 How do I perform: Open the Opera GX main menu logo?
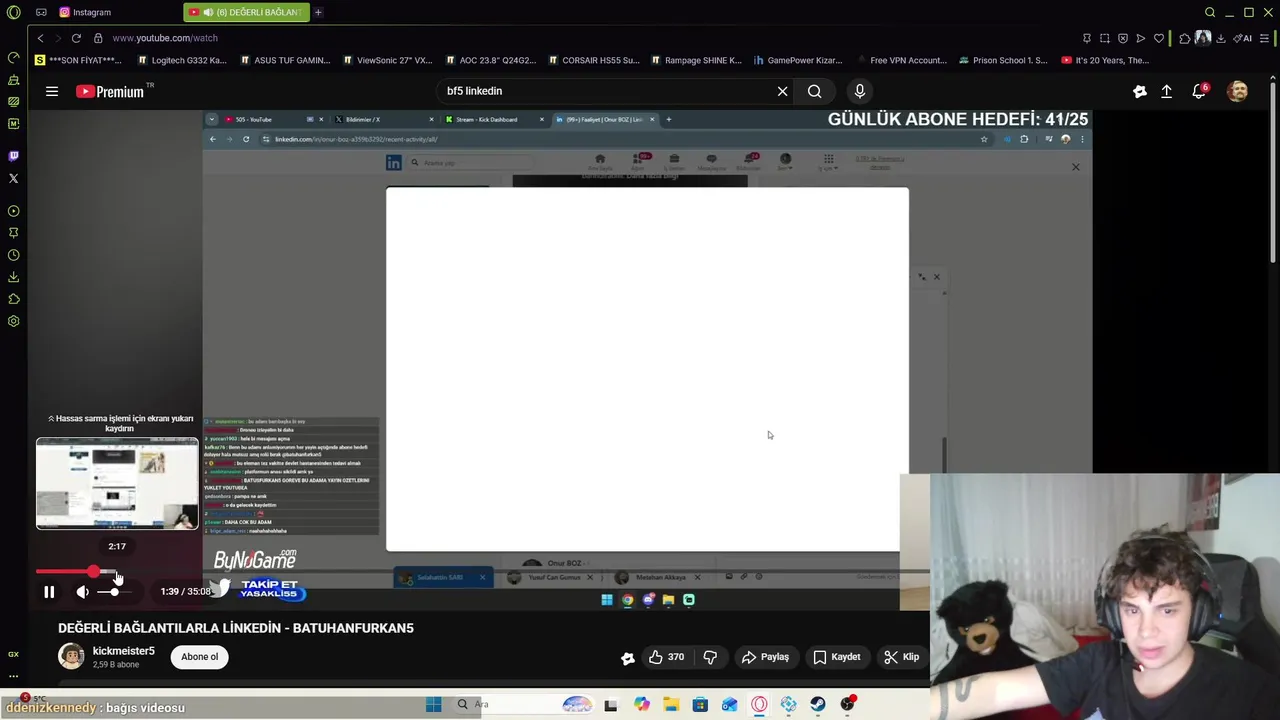[x=13, y=12]
